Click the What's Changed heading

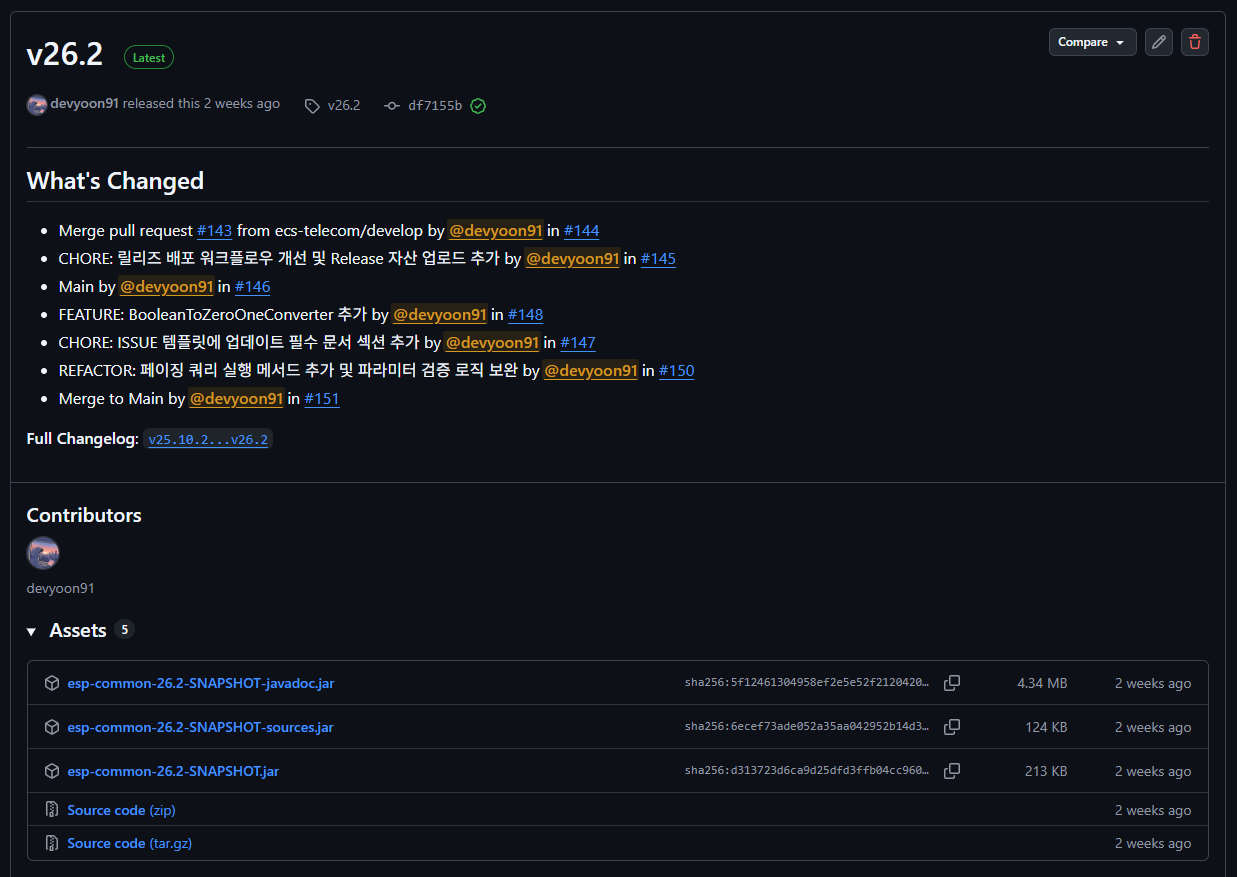[x=115, y=181]
